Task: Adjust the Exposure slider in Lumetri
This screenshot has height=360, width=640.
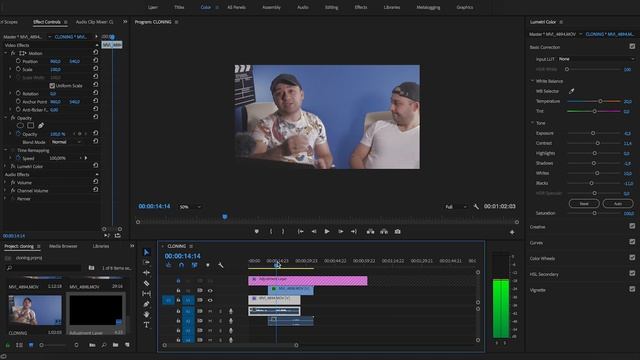Action: tap(594, 133)
